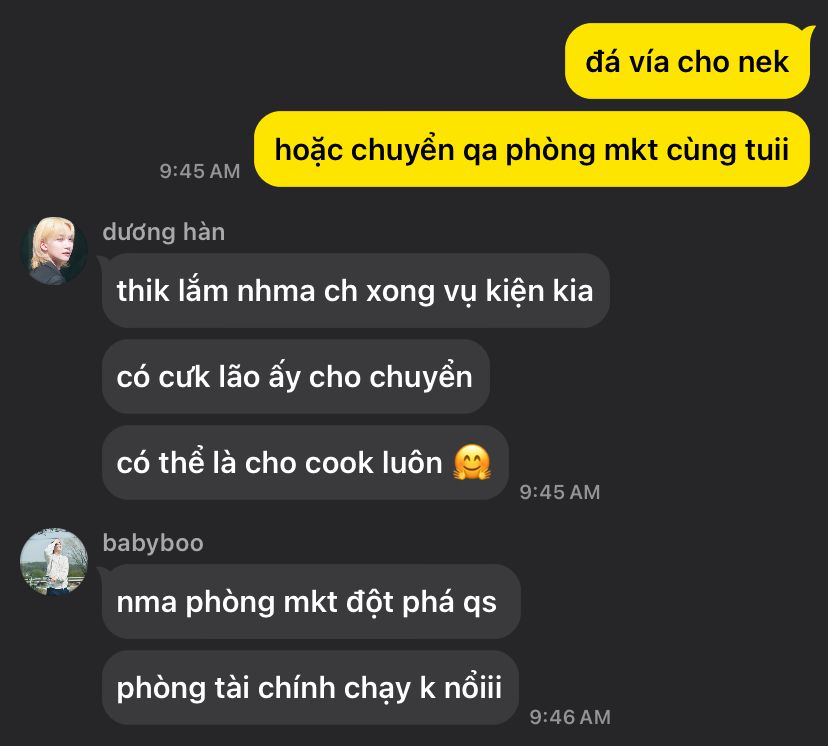The image size is (828, 746).
Task: Click the word "kiện" in the thik lắm message
Action: pyautogui.click(x=515, y=291)
